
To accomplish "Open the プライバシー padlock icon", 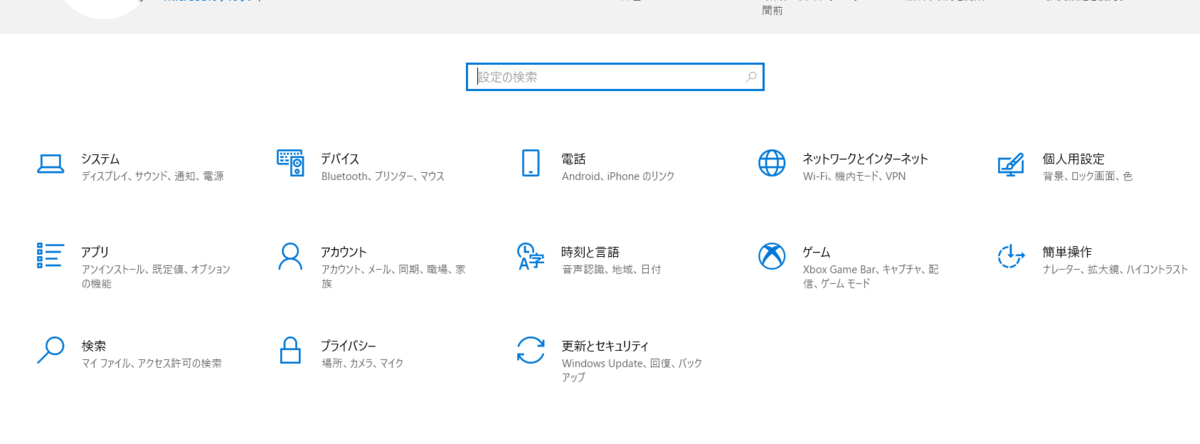I will click(290, 349).
